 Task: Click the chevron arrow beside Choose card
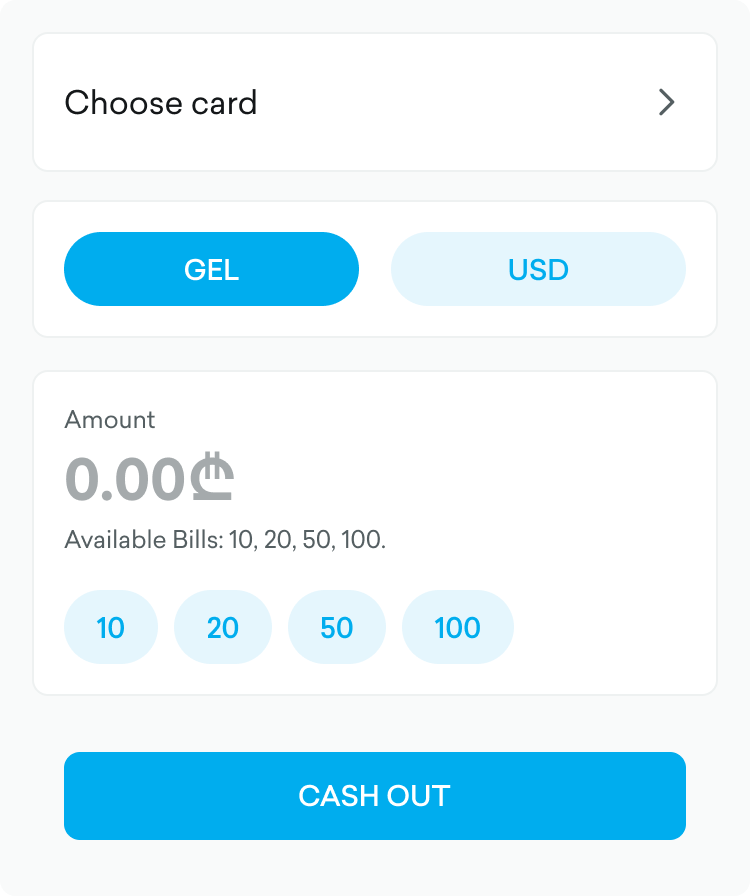666,102
